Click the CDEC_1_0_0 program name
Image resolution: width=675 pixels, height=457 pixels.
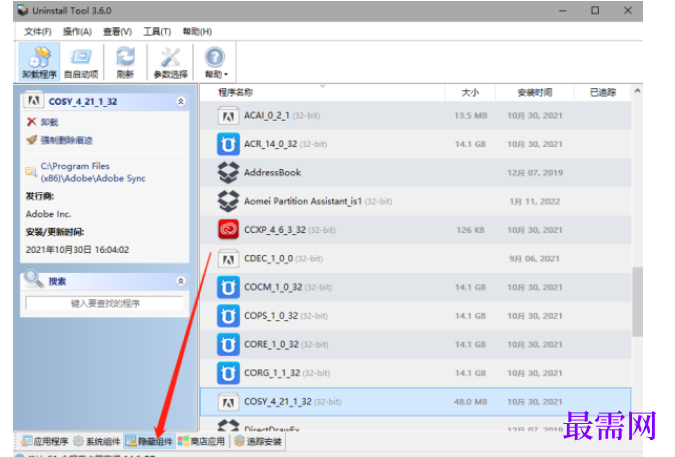tap(269, 258)
